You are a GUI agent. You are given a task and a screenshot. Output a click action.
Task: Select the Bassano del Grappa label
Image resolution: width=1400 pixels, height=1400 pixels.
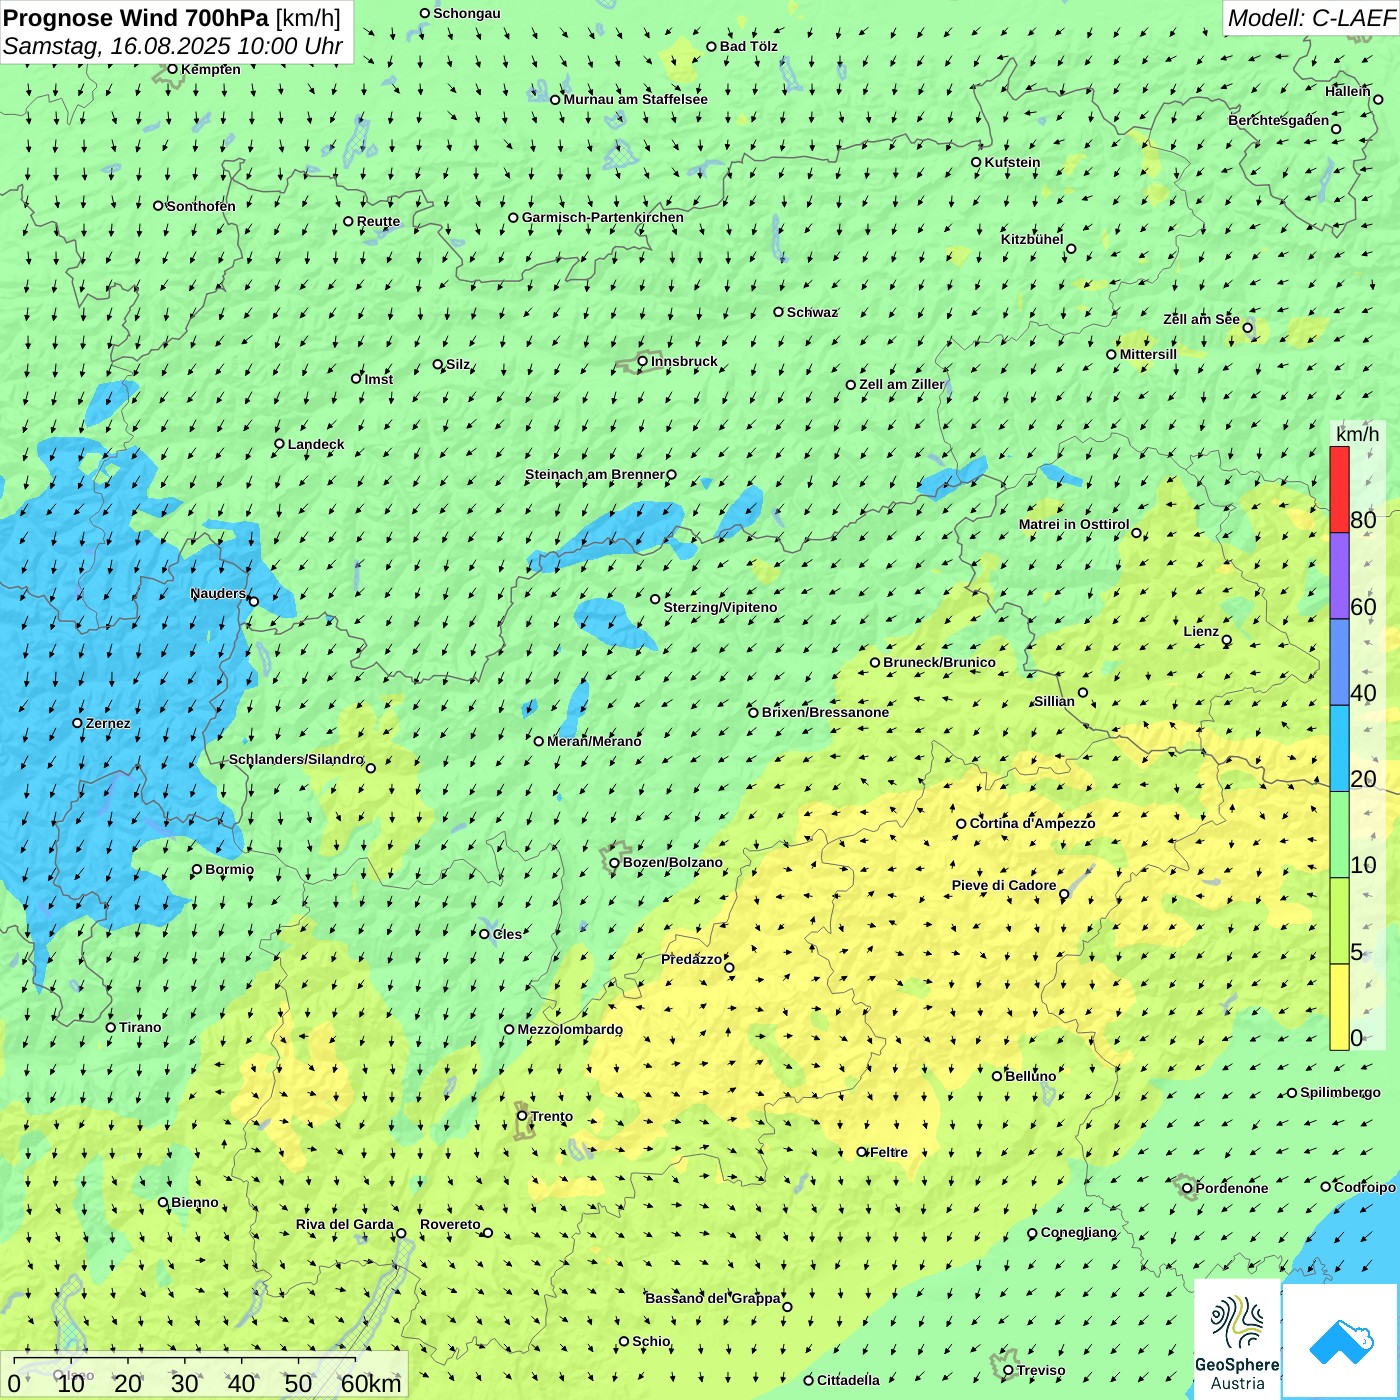[x=713, y=1298]
